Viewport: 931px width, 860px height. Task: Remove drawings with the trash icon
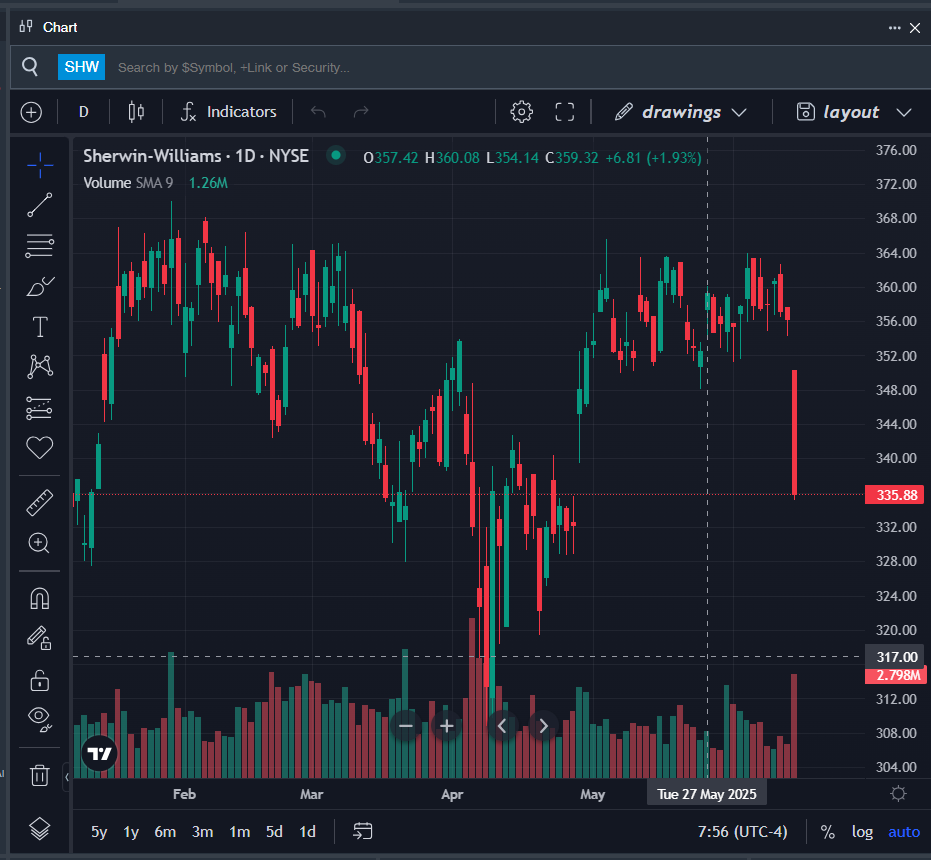click(x=40, y=775)
